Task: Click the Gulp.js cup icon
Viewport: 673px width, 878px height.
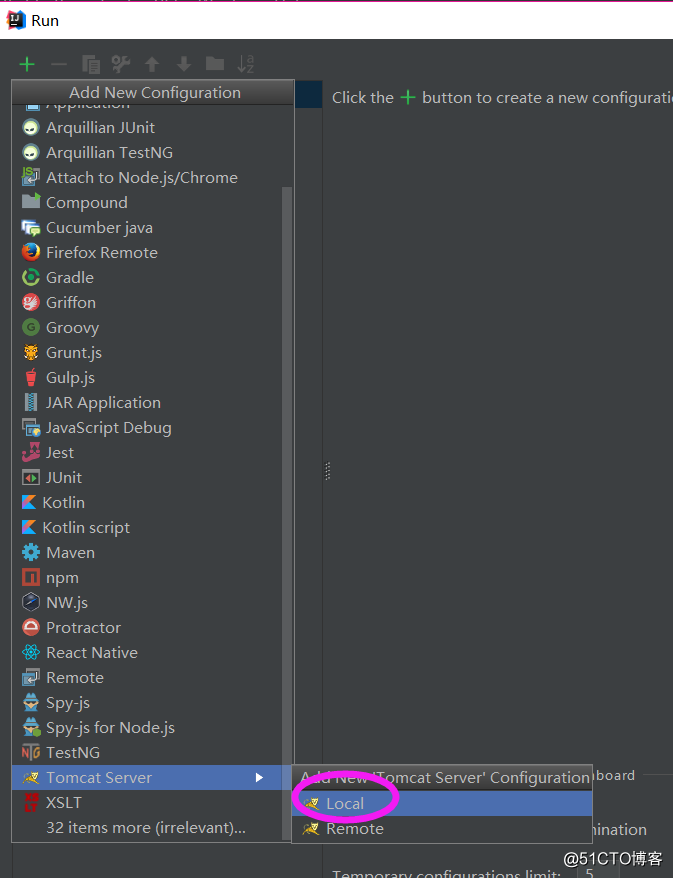Action: tap(31, 377)
